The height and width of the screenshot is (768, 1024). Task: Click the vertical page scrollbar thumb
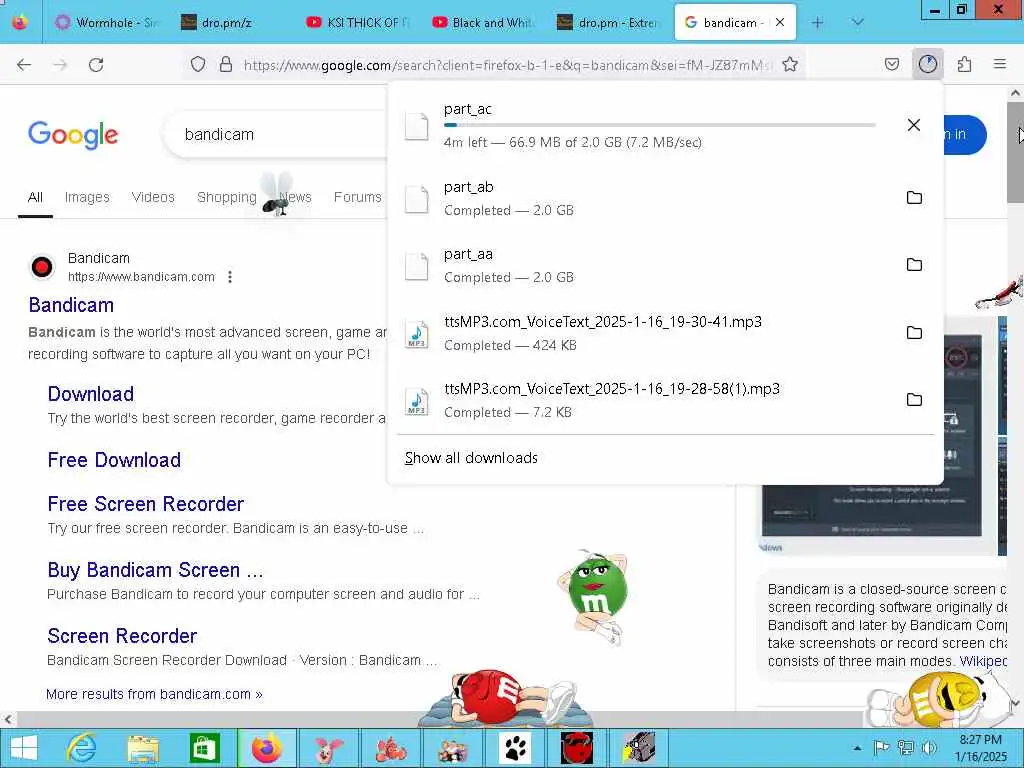1015,152
